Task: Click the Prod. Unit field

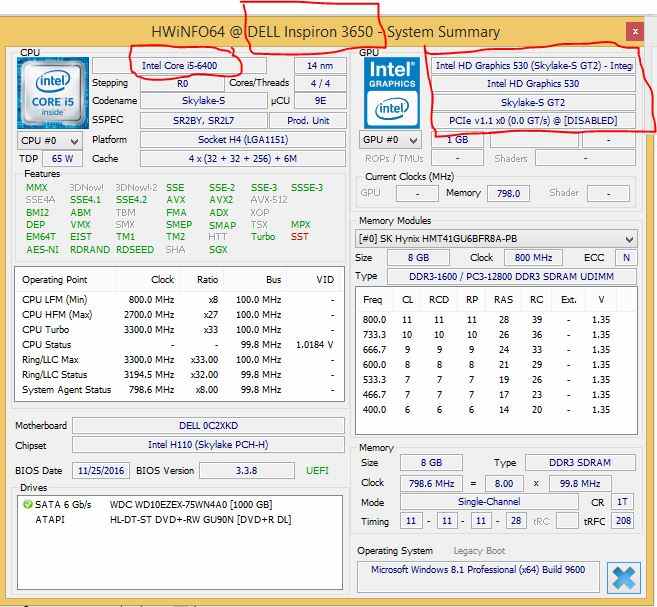Action: point(310,121)
